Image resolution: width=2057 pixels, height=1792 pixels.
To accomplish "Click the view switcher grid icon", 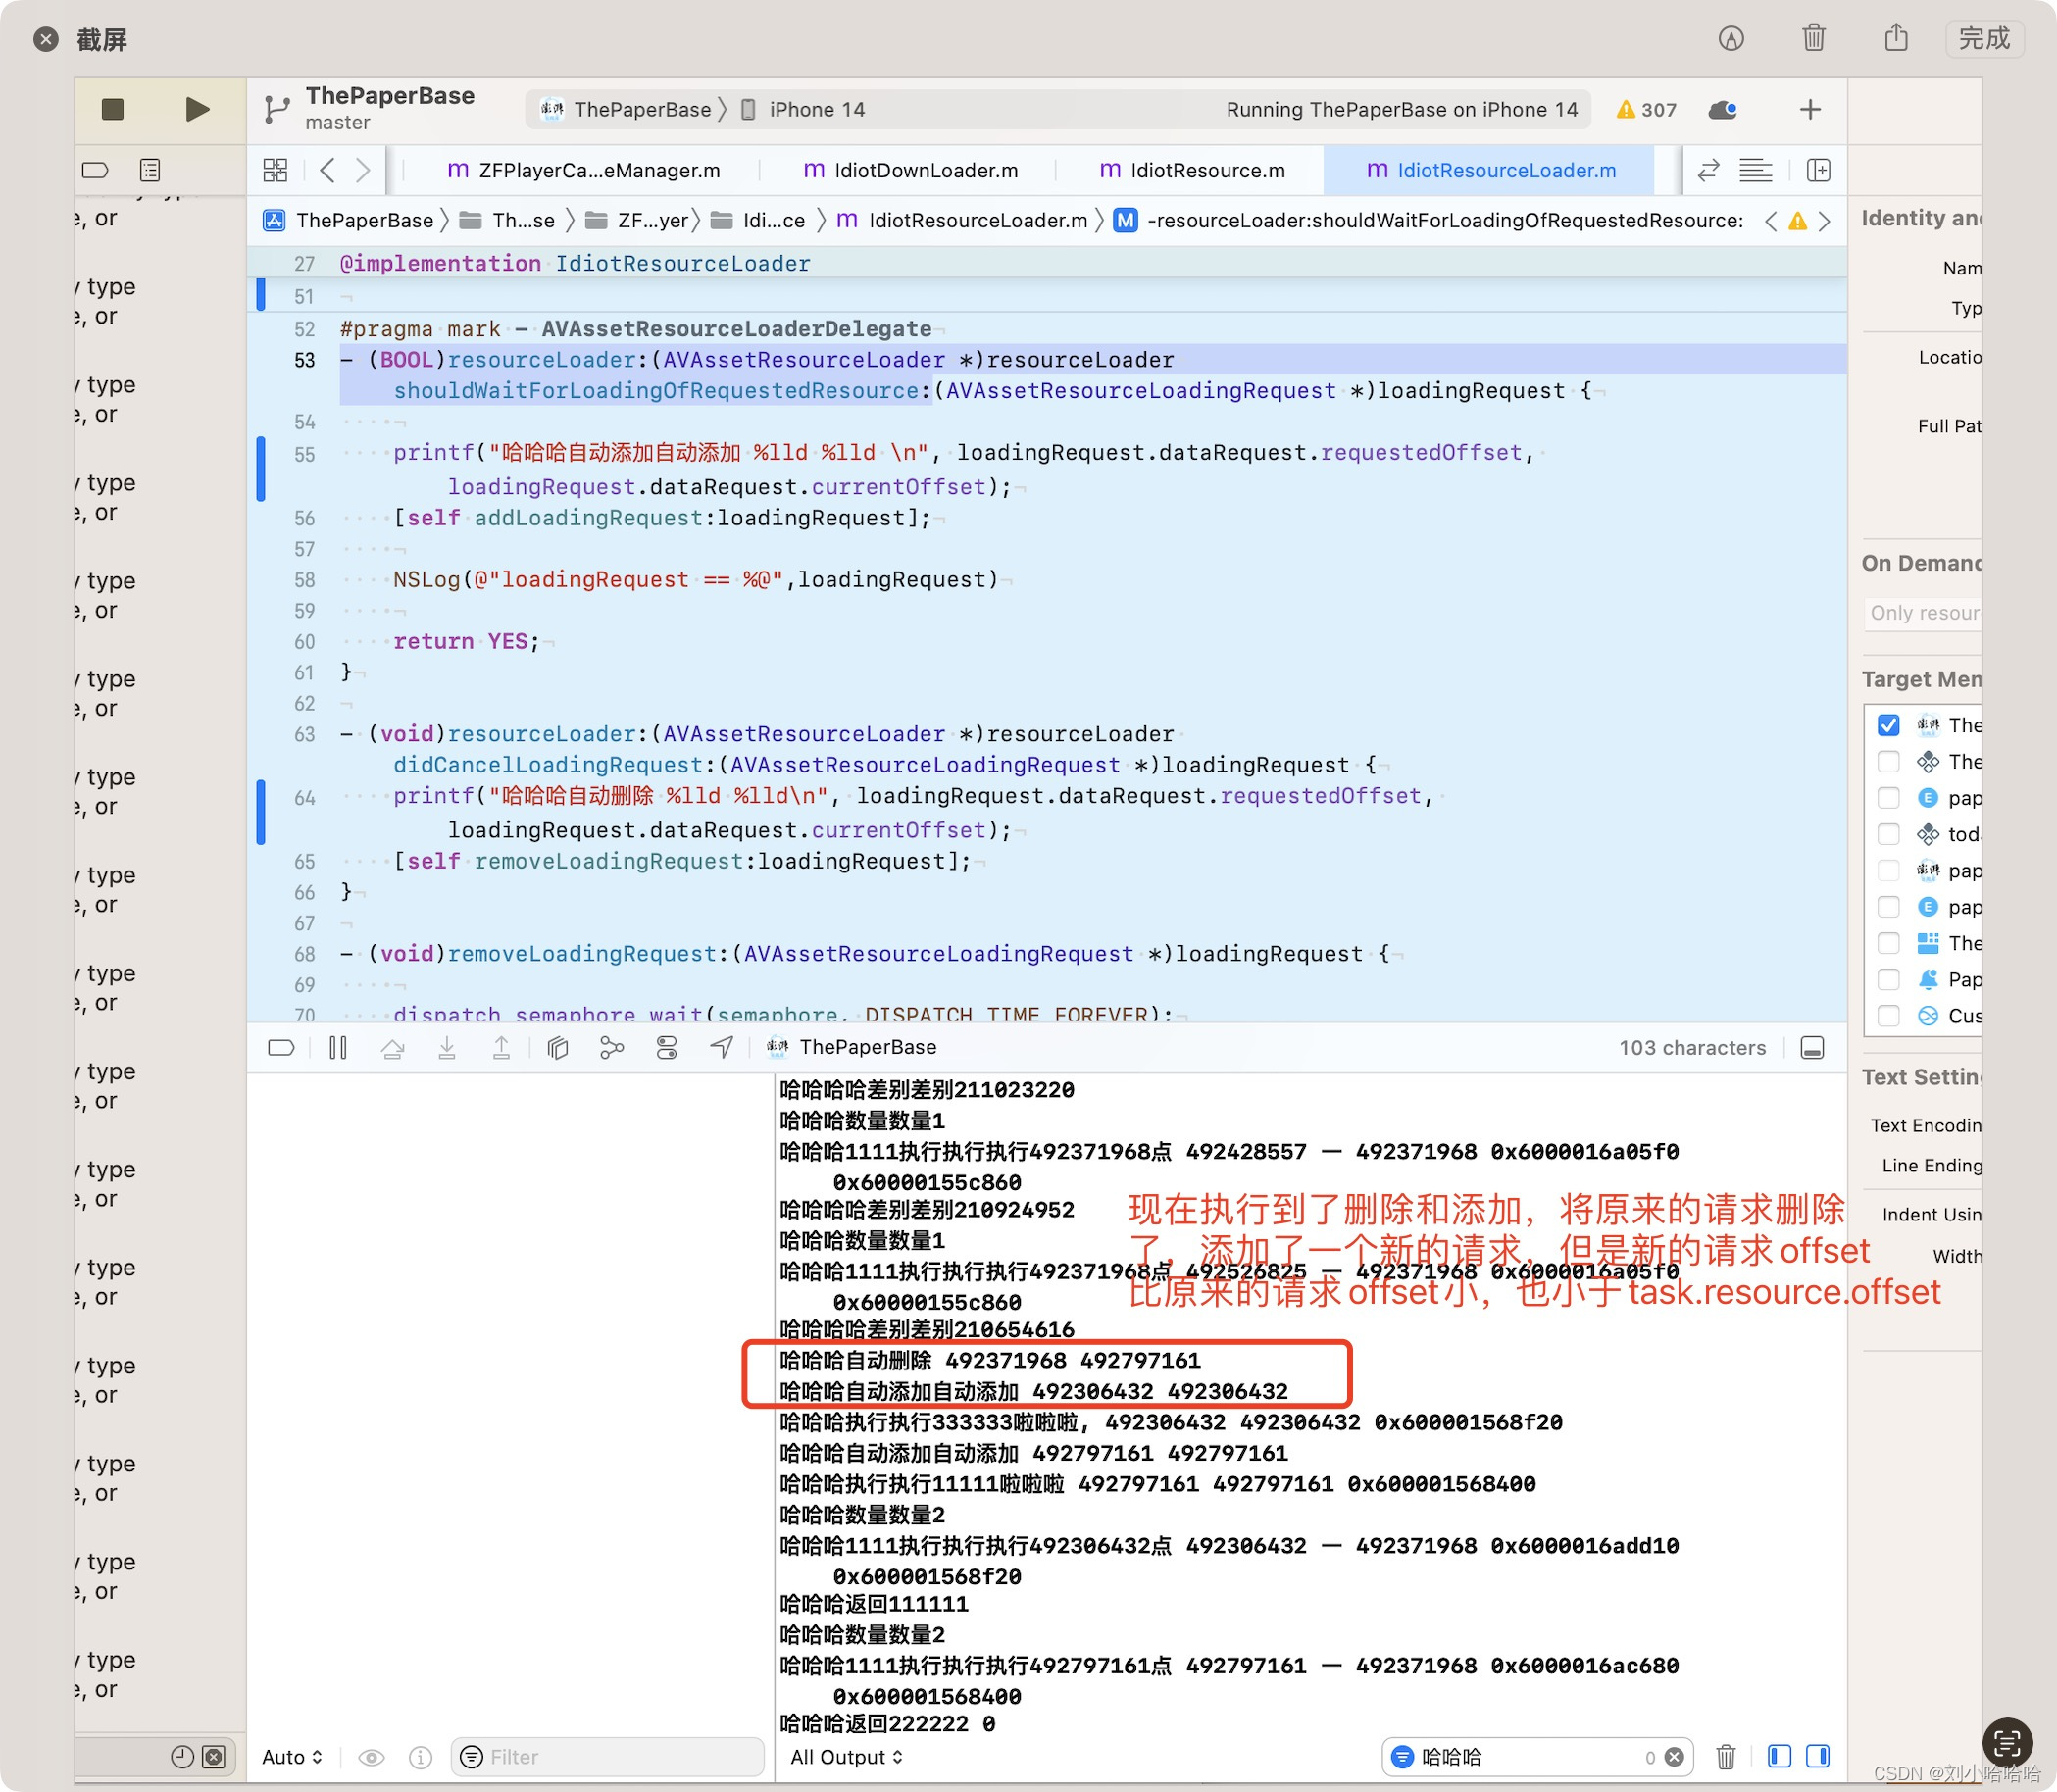I will click(275, 170).
